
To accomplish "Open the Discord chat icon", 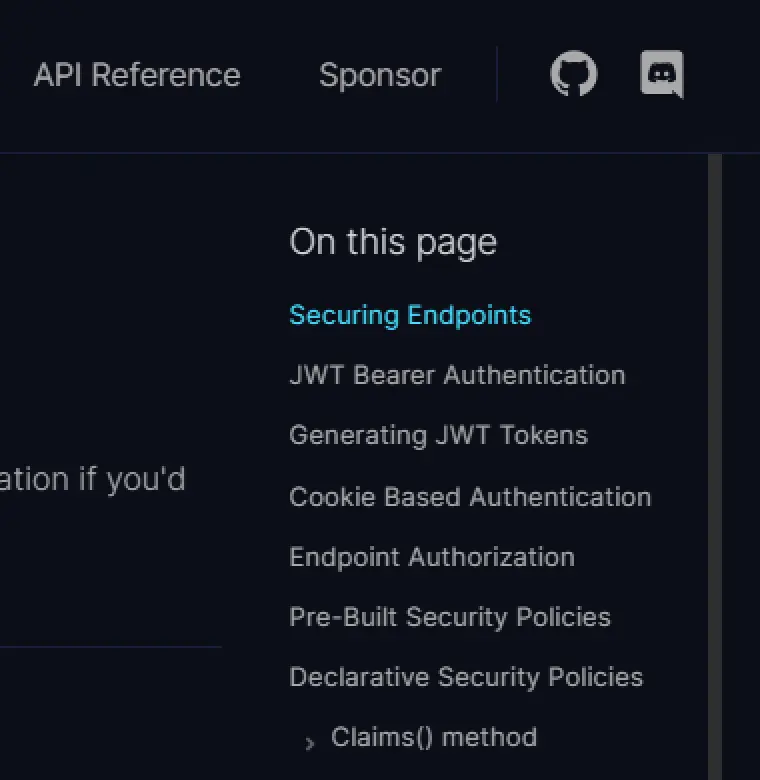I will coord(662,74).
